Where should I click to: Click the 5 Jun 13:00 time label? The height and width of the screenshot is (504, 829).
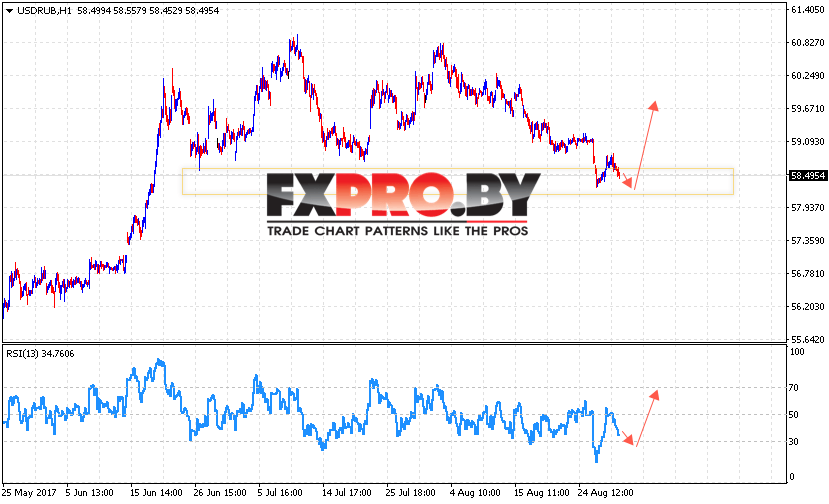(x=89, y=492)
